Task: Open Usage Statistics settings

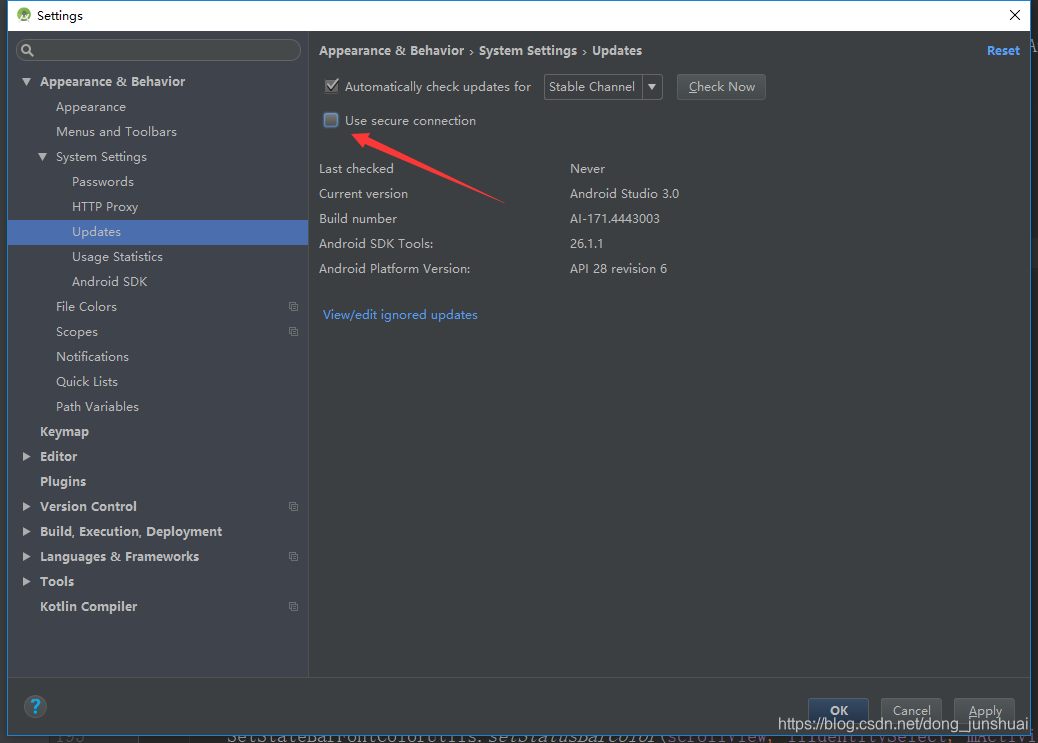Action: coord(117,257)
